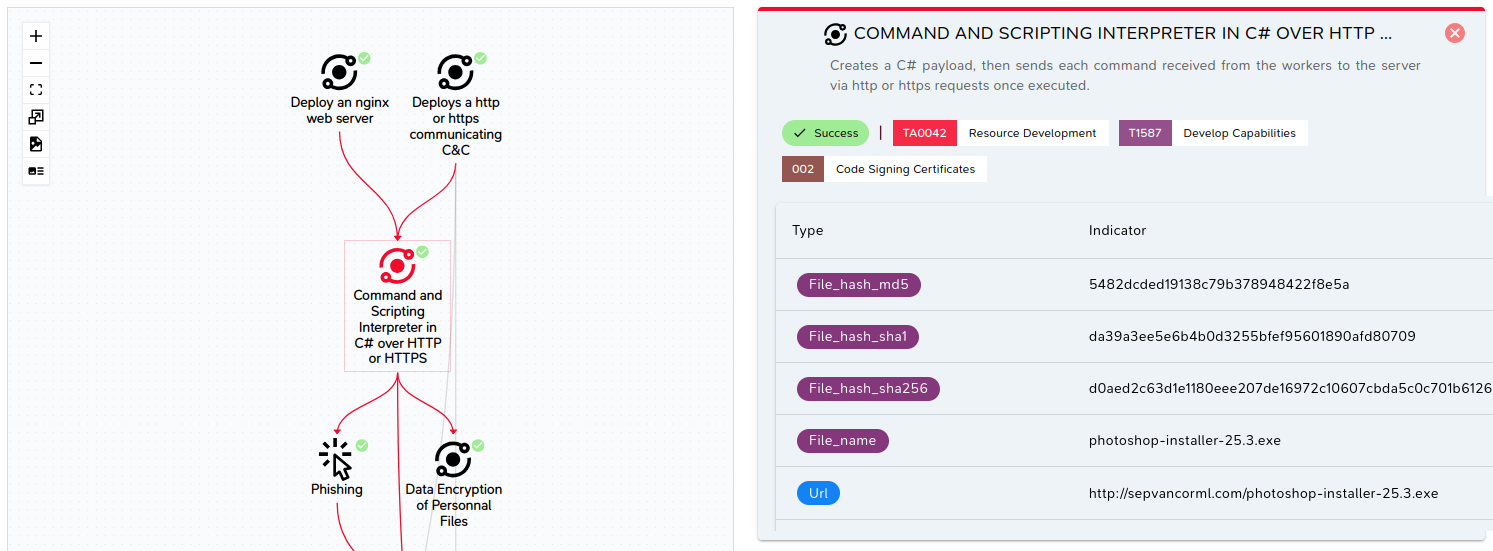1493x551 pixels.
Task: Click success checkmark on Command and Scripting node
Action: [422, 251]
